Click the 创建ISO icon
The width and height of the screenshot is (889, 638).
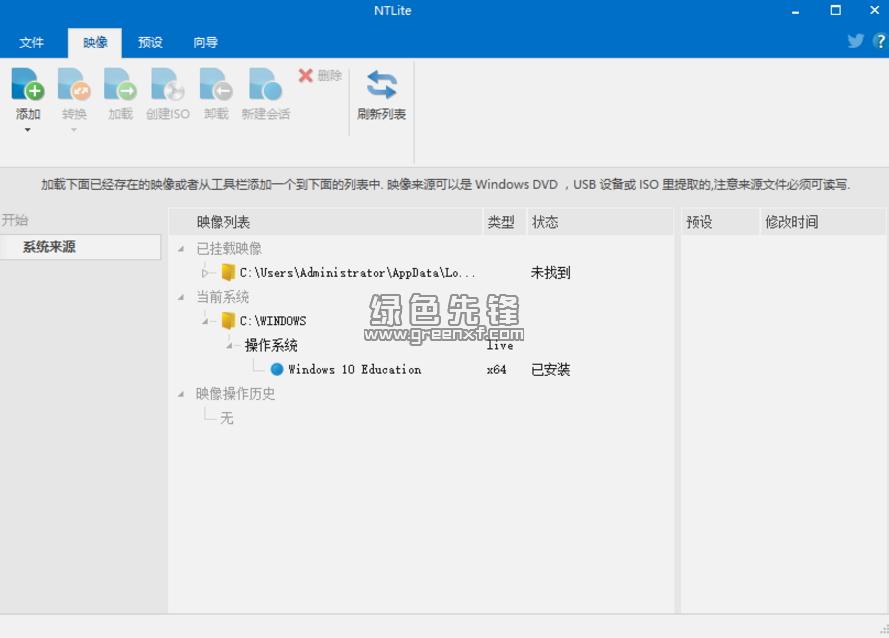[168, 84]
